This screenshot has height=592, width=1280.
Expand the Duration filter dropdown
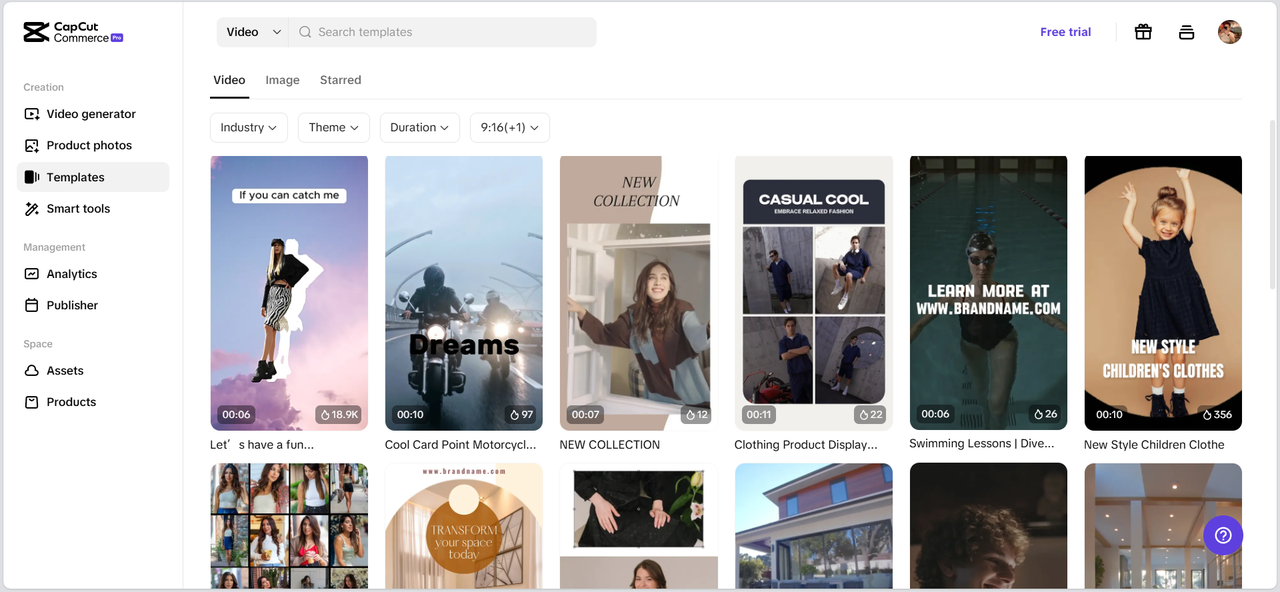click(x=420, y=127)
